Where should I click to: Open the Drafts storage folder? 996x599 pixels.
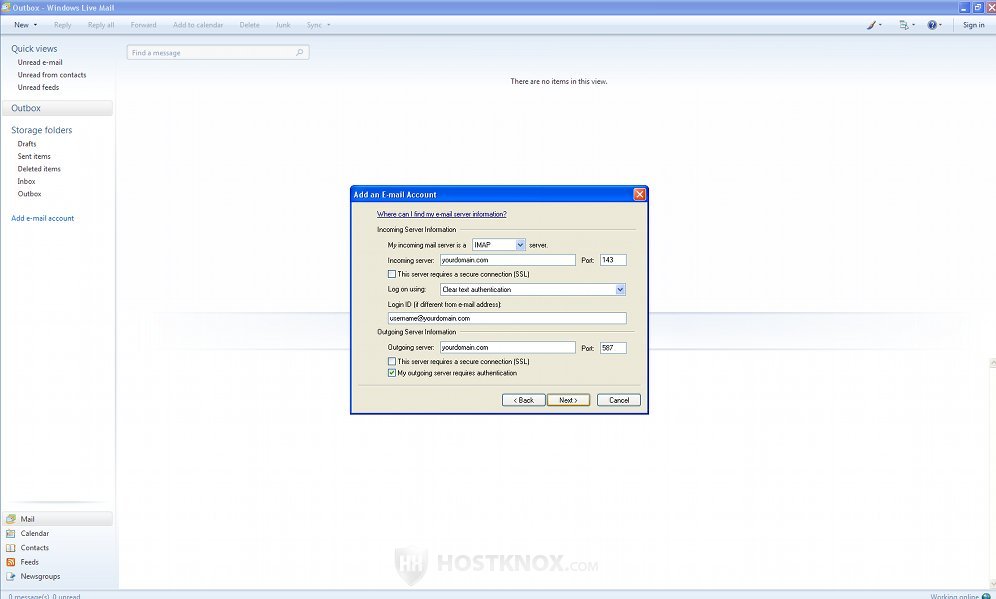(x=27, y=144)
